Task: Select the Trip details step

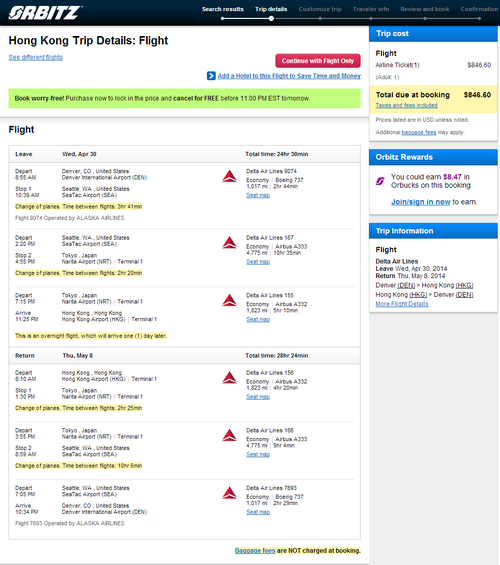Action: [271, 9]
